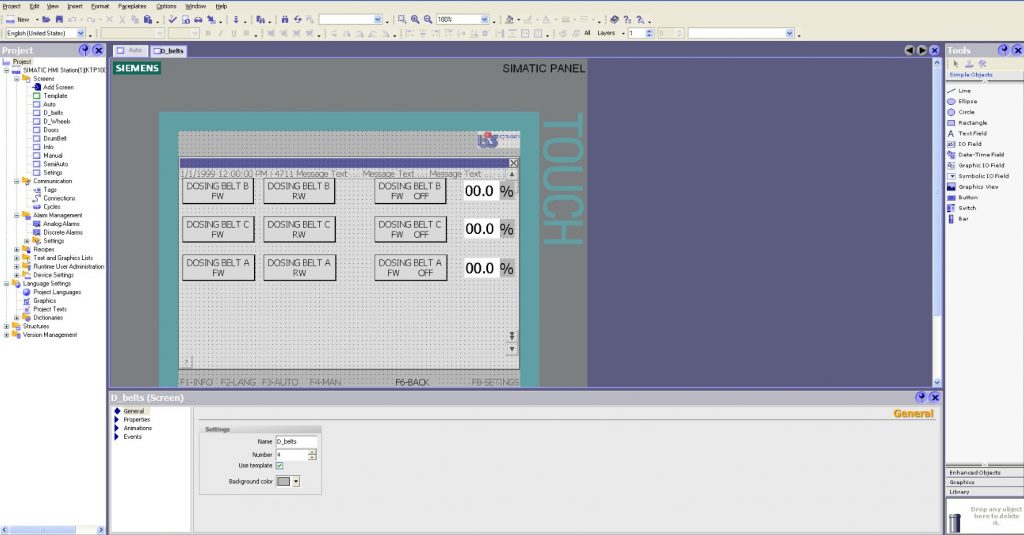Click the DOSING BELT C RW button
The height and width of the screenshot is (535, 1024).
tap(299, 229)
